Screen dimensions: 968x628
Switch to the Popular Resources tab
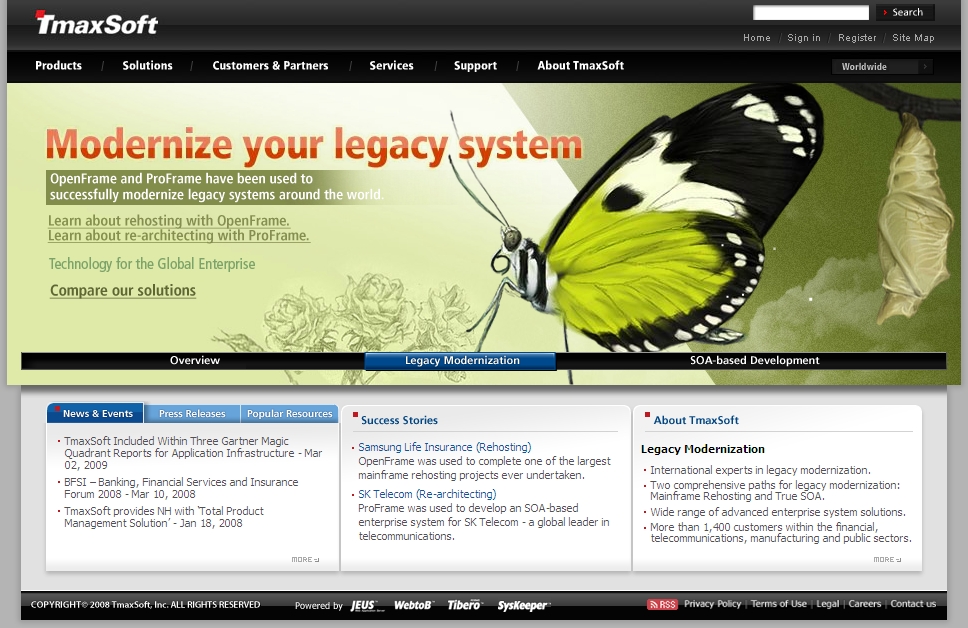[290, 413]
